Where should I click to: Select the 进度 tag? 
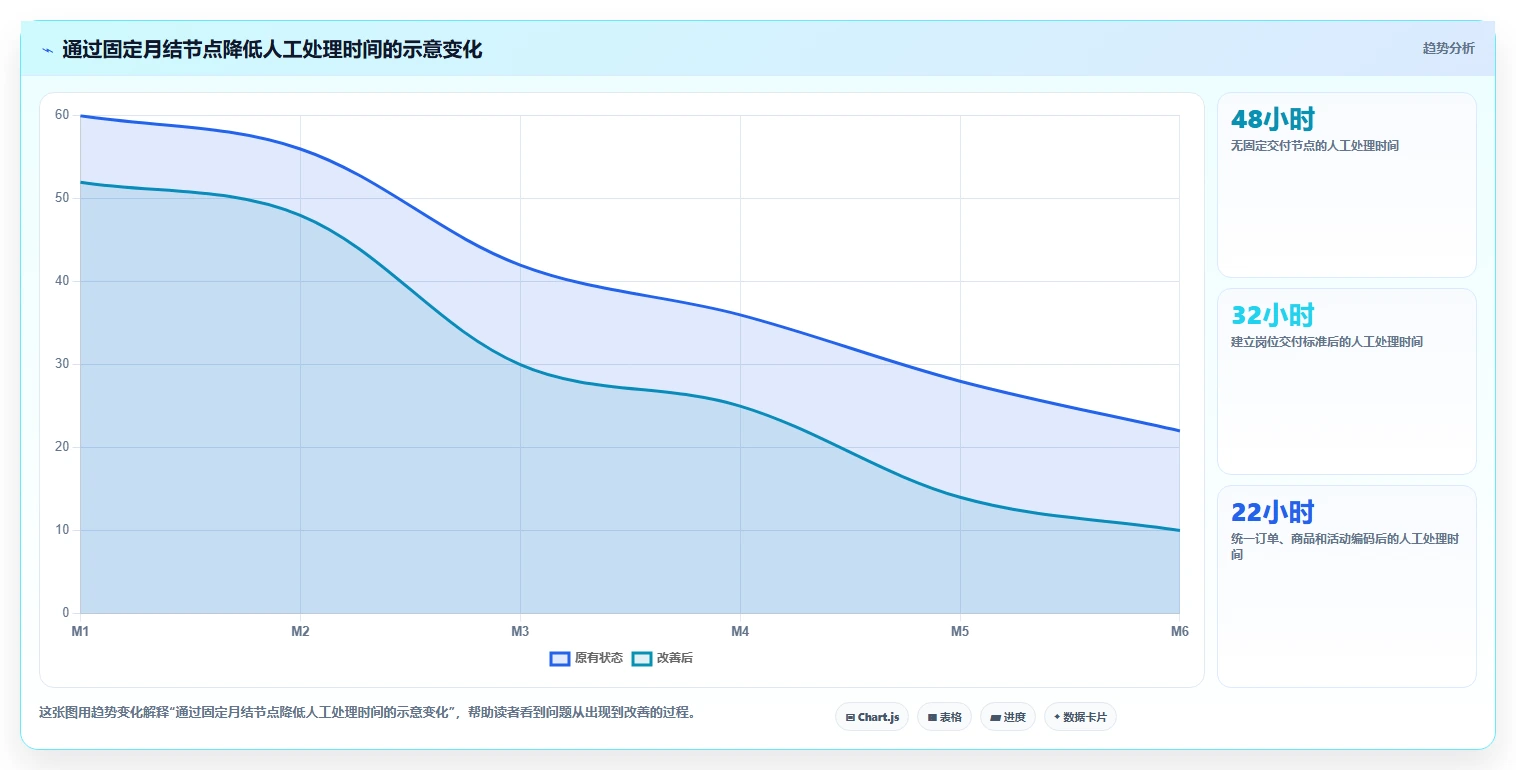pos(1007,717)
